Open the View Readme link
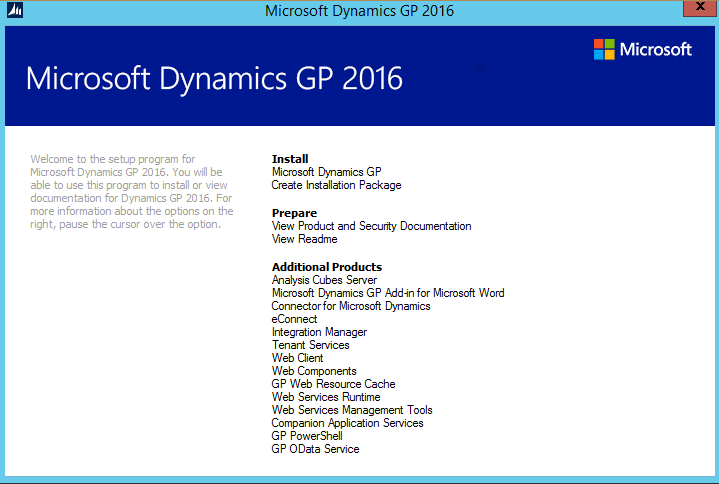719x484 pixels. click(x=304, y=239)
